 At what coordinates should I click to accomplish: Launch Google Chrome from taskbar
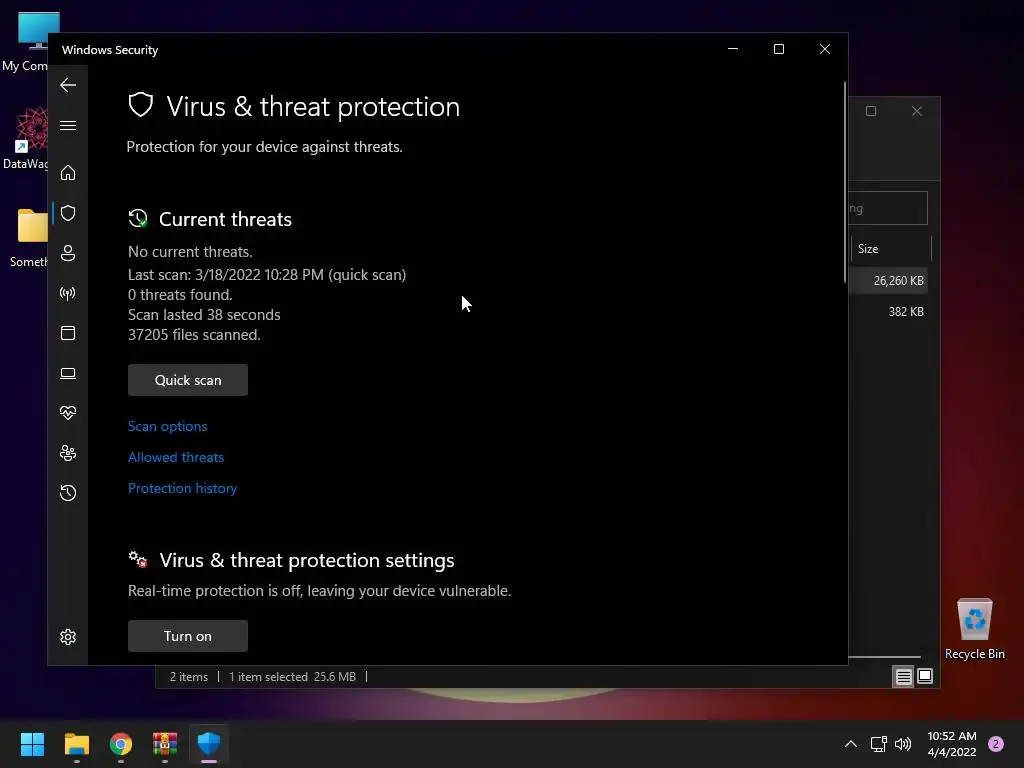(x=121, y=744)
